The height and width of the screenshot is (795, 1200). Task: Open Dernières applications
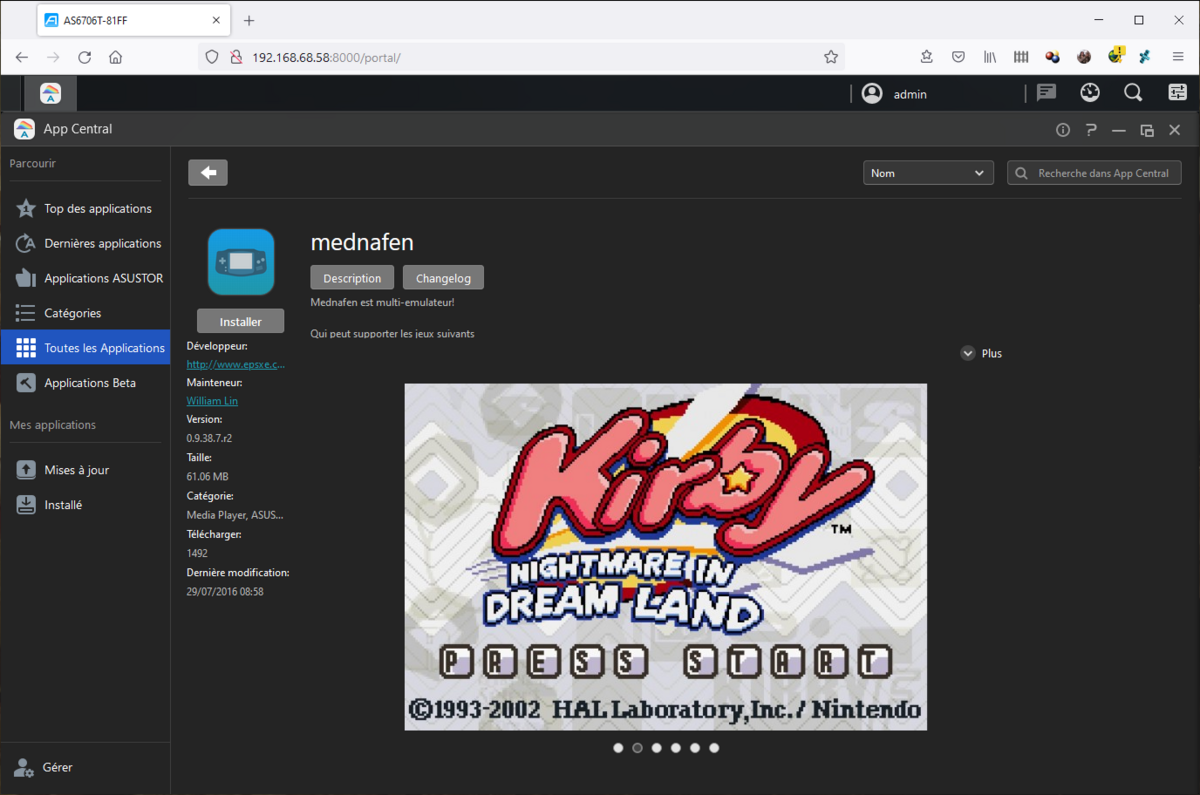[85, 244]
